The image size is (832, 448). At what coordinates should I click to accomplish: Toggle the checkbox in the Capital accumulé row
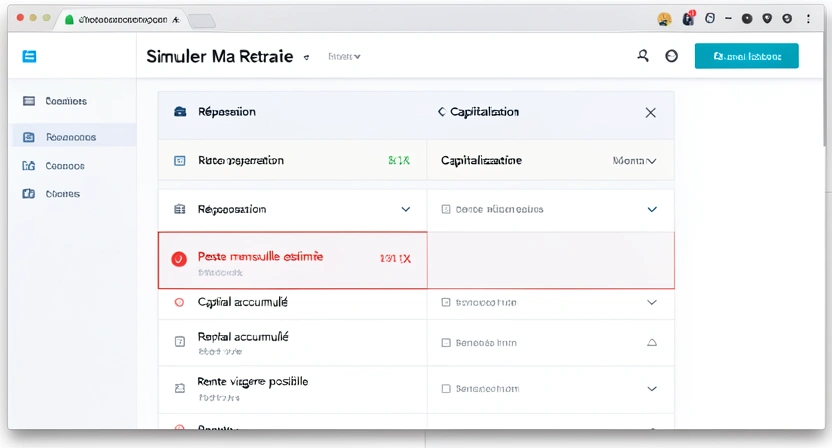tap(446, 302)
